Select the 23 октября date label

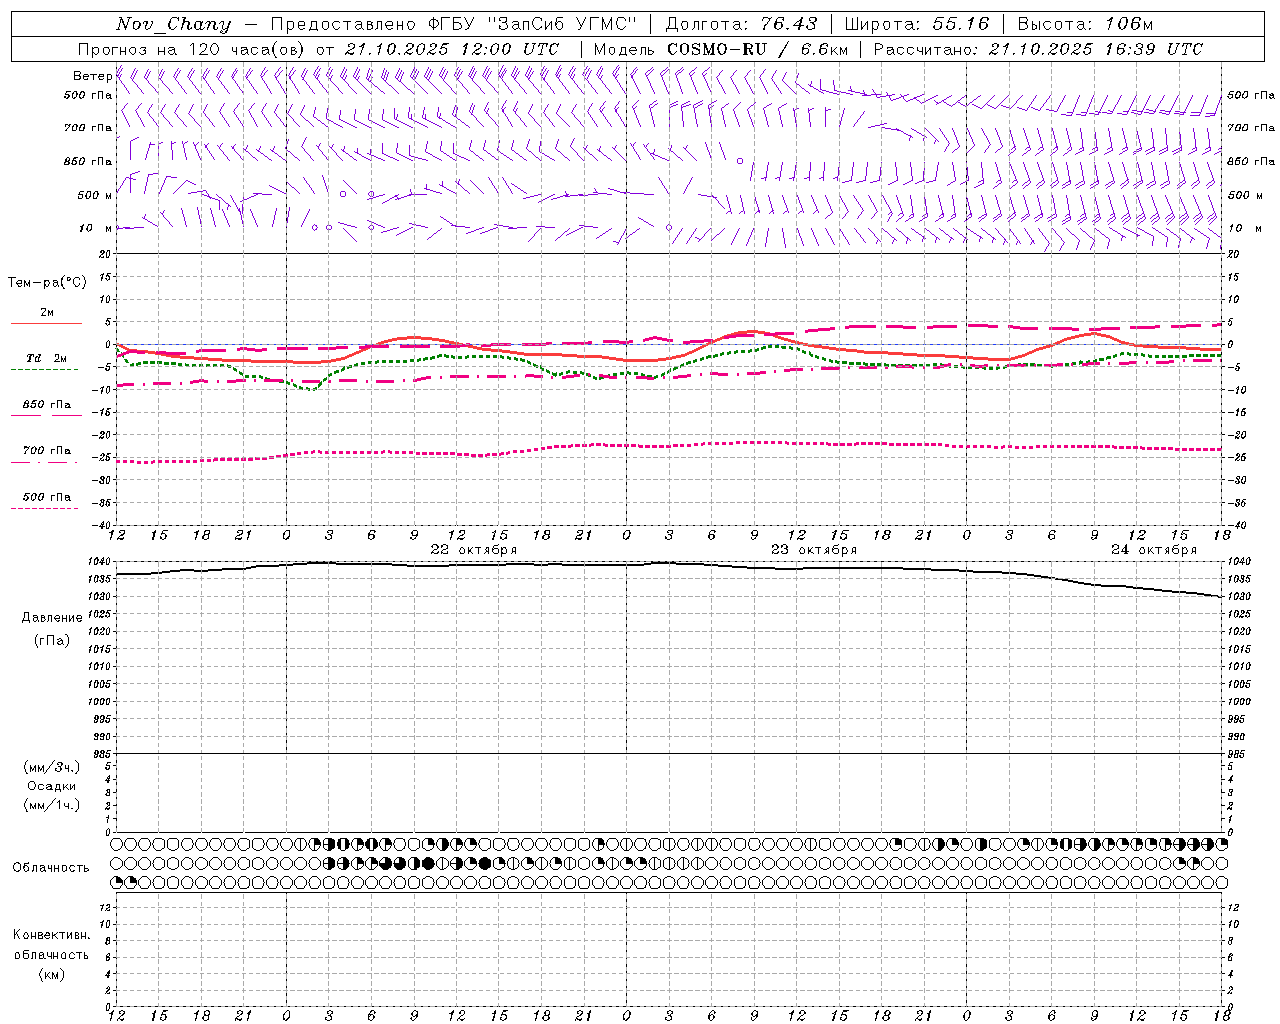[x=814, y=550]
